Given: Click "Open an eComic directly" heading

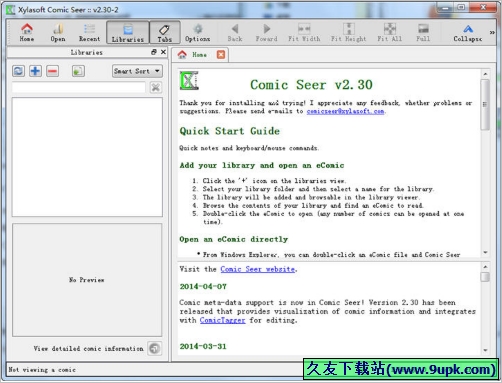Looking at the screenshot, I should click(233, 239).
